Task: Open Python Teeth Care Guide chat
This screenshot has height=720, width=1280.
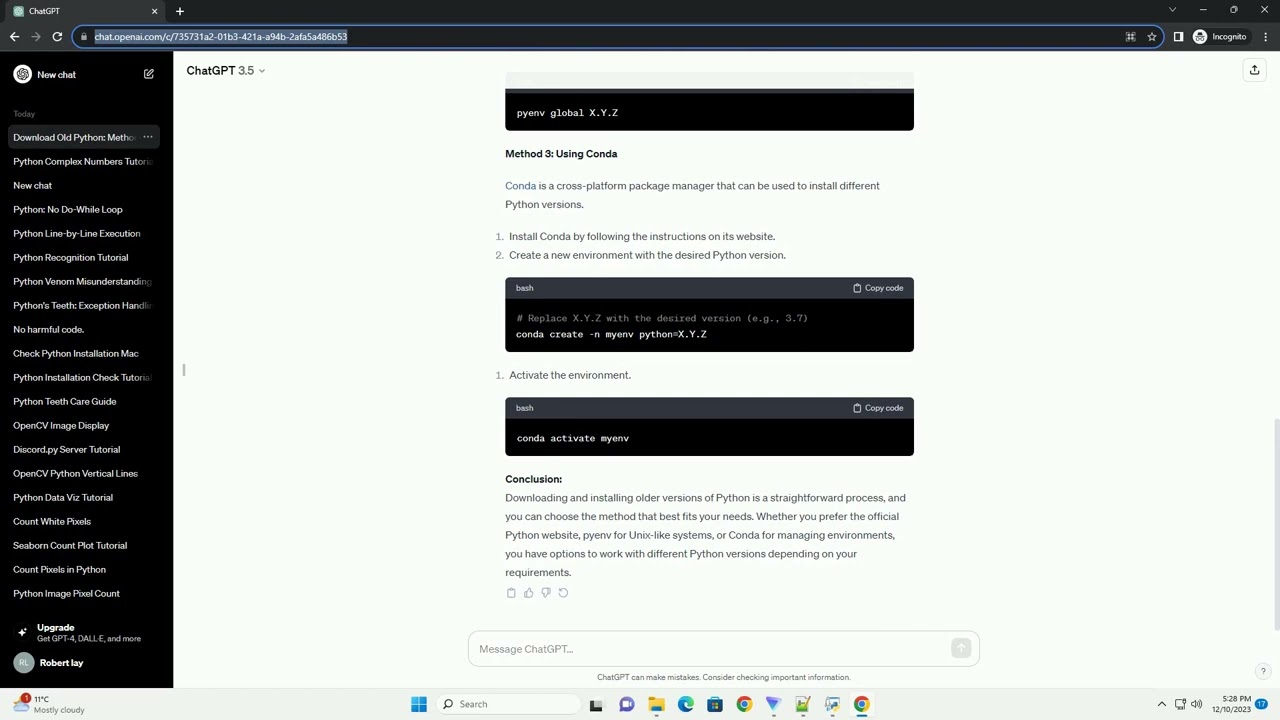Action: 86,401
